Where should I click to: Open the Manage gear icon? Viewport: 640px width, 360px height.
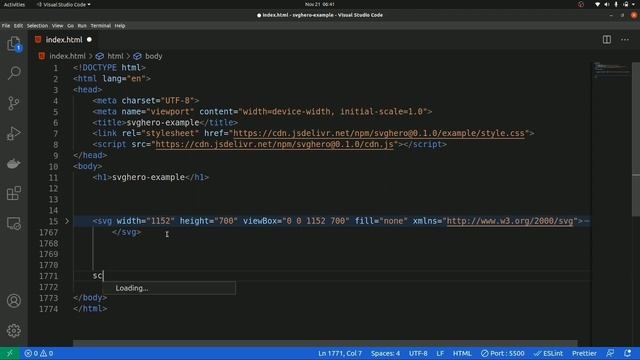tap(14, 331)
